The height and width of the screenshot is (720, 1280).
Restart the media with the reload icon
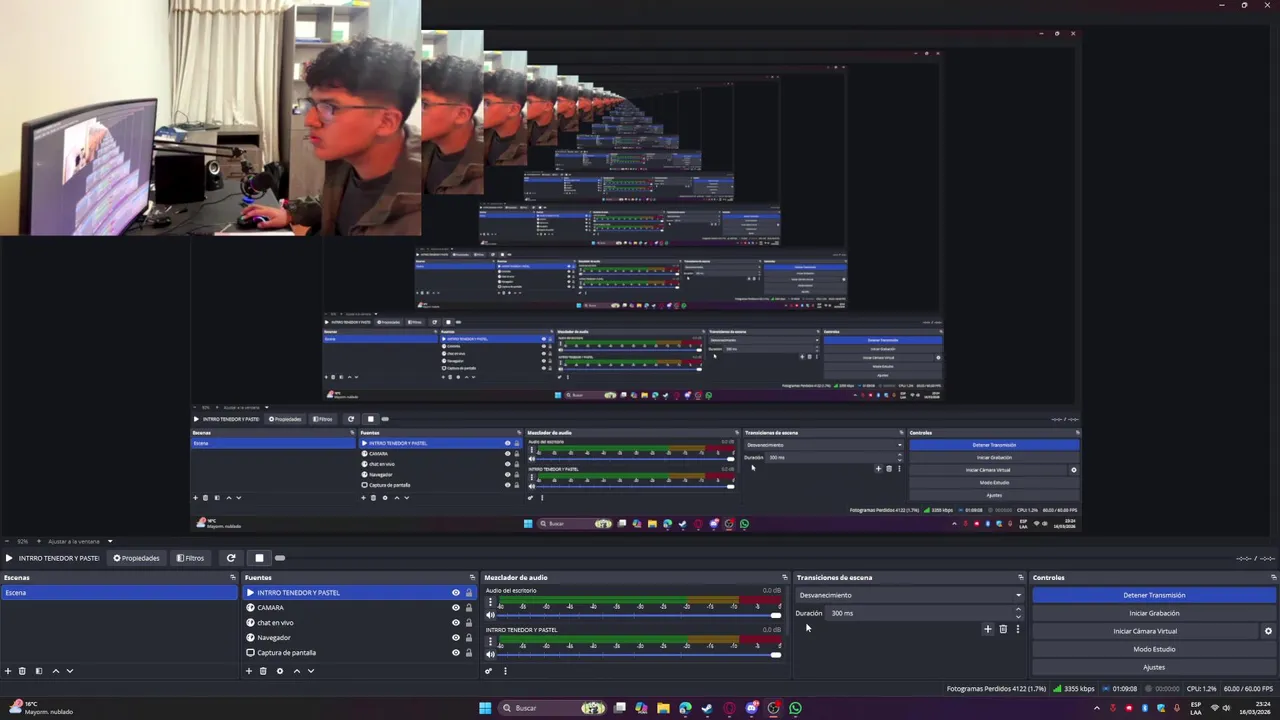[x=231, y=558]
